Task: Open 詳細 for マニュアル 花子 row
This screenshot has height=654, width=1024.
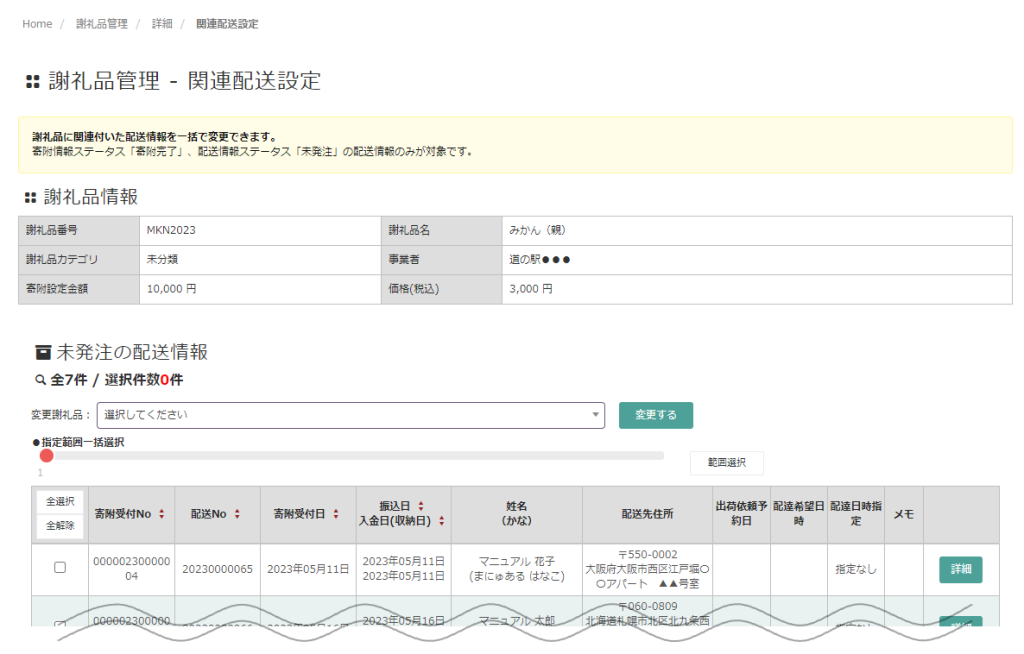Action: click(x=960, y=569)
